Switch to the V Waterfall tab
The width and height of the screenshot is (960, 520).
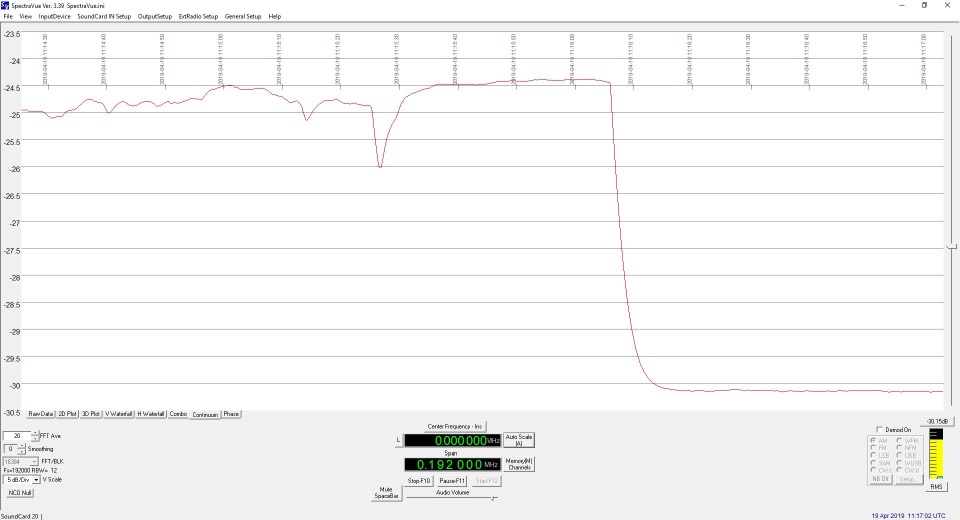pyautogui.click(x=118, y=414)
